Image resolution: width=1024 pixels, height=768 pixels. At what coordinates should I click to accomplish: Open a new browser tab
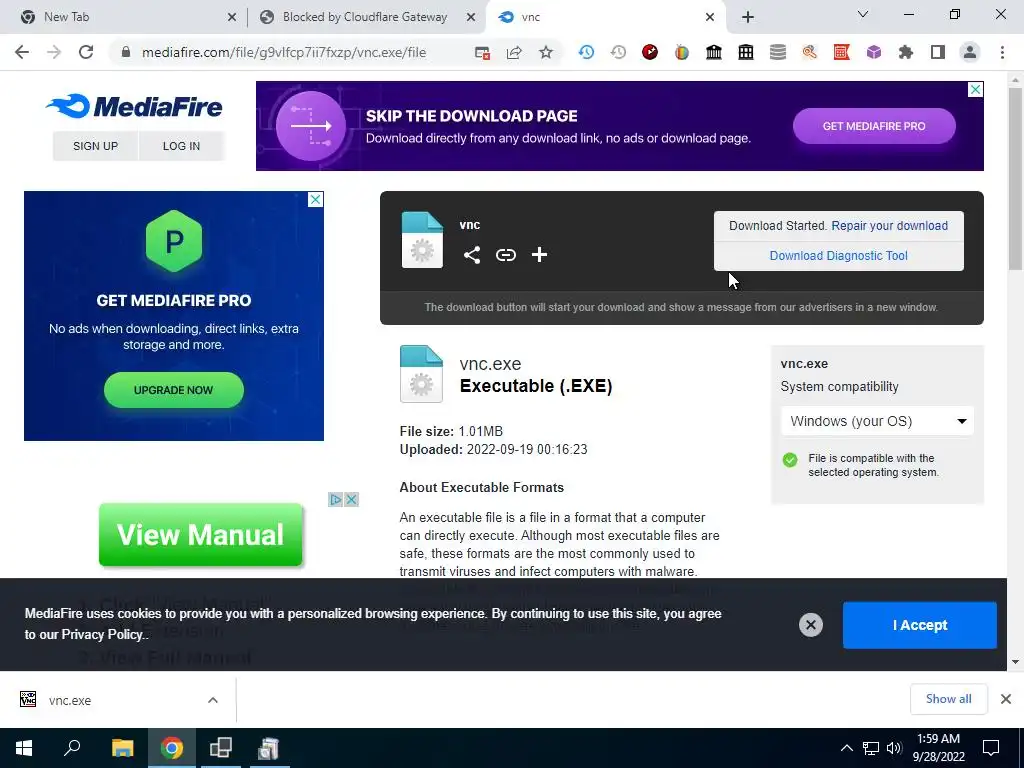click(x=748, y=18)
